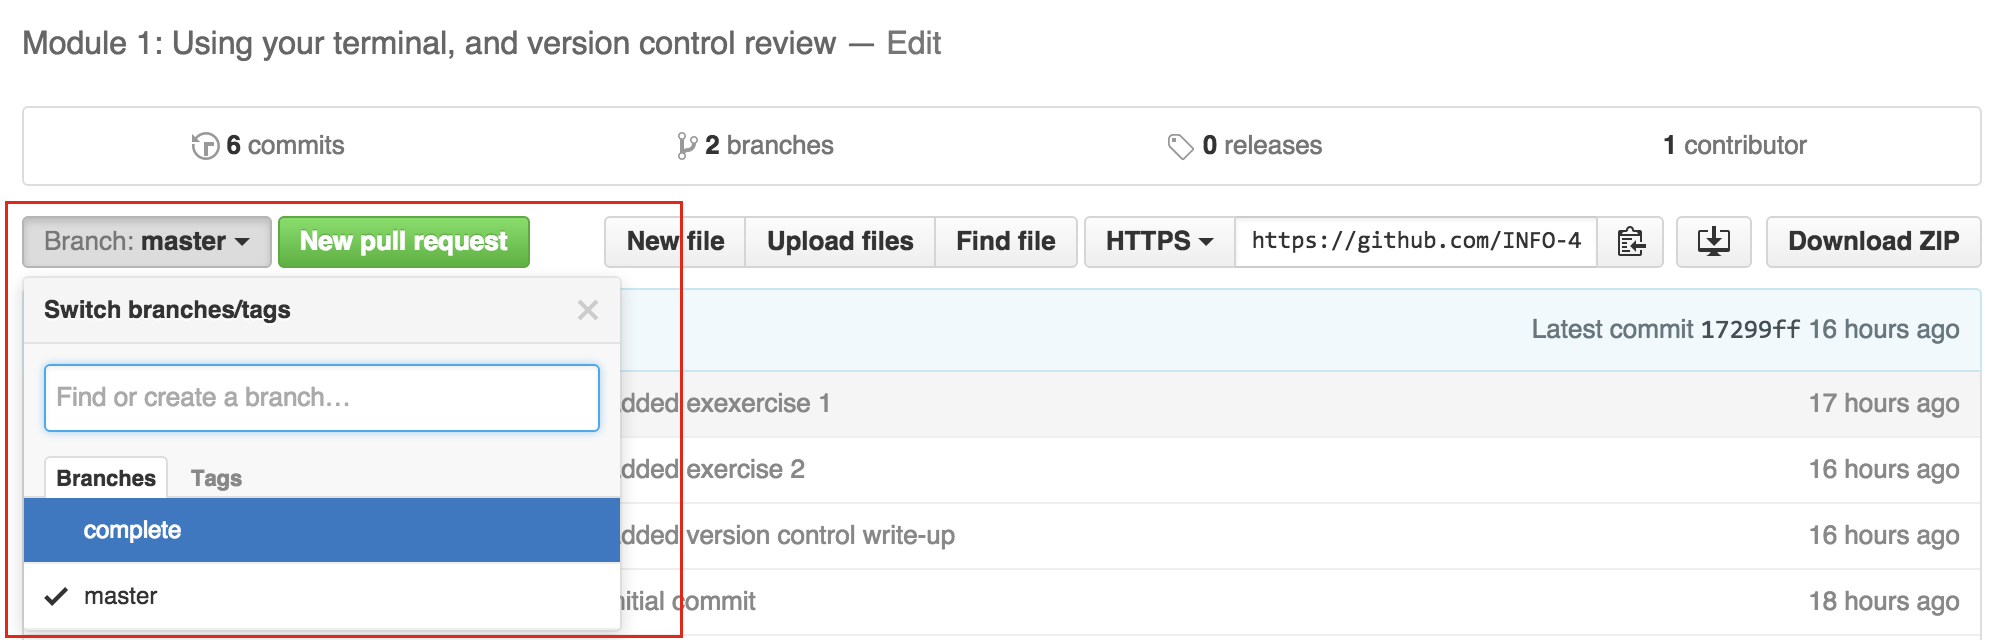Click the branches fork icon

686,146
